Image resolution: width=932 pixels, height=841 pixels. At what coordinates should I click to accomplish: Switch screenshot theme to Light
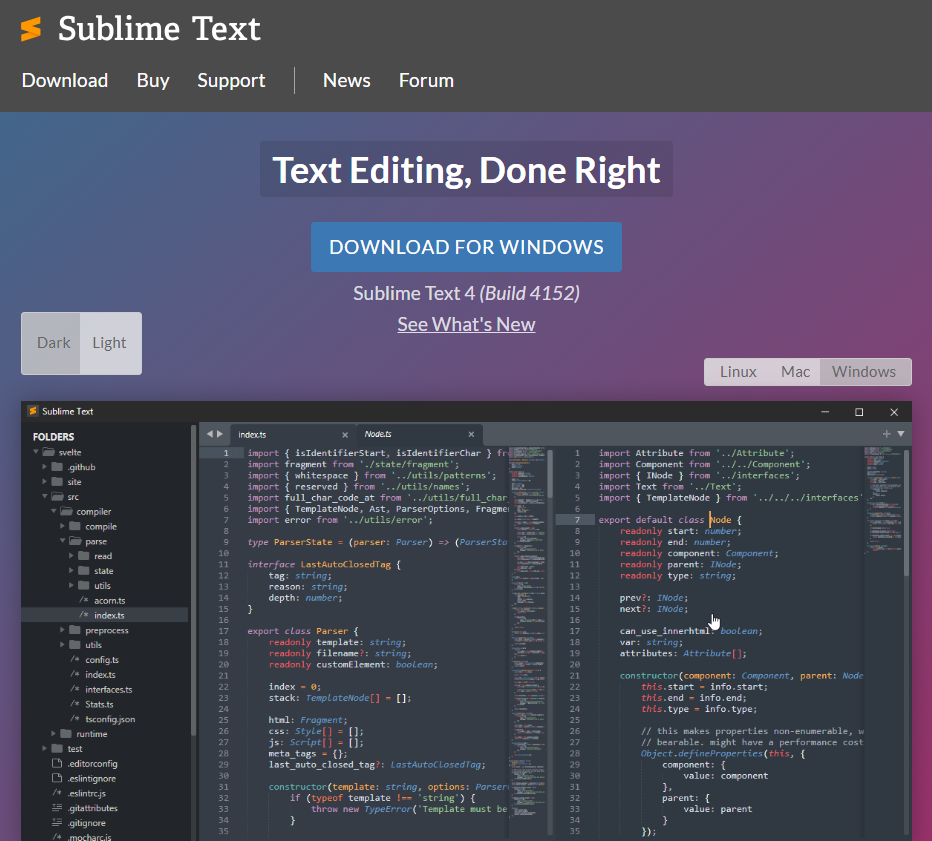coord(110,343)
